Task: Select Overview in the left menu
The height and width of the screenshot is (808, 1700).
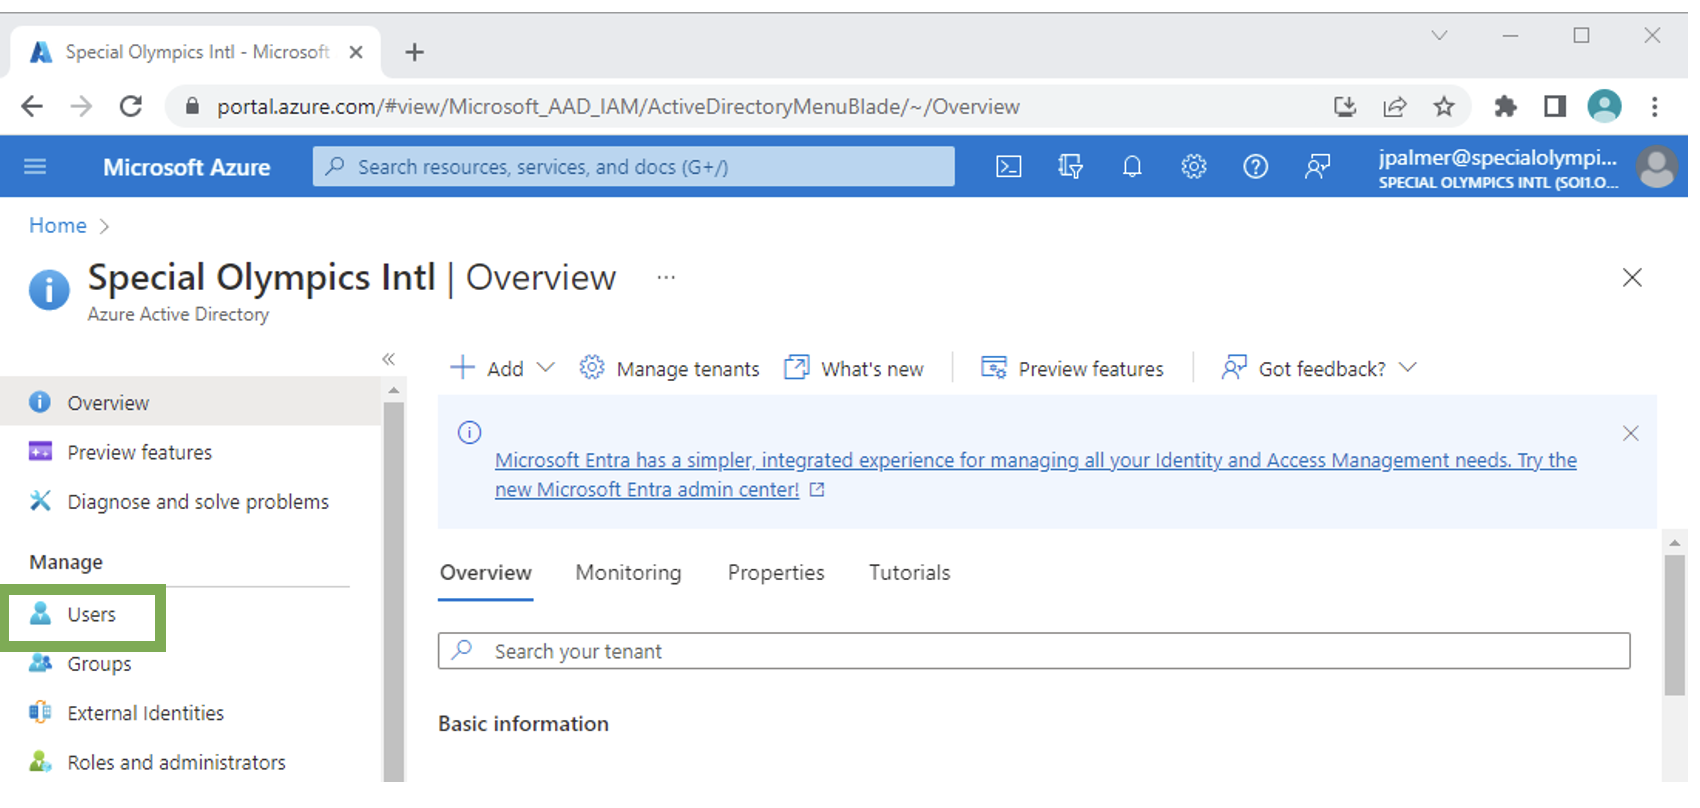Action: tap(190, 402)
